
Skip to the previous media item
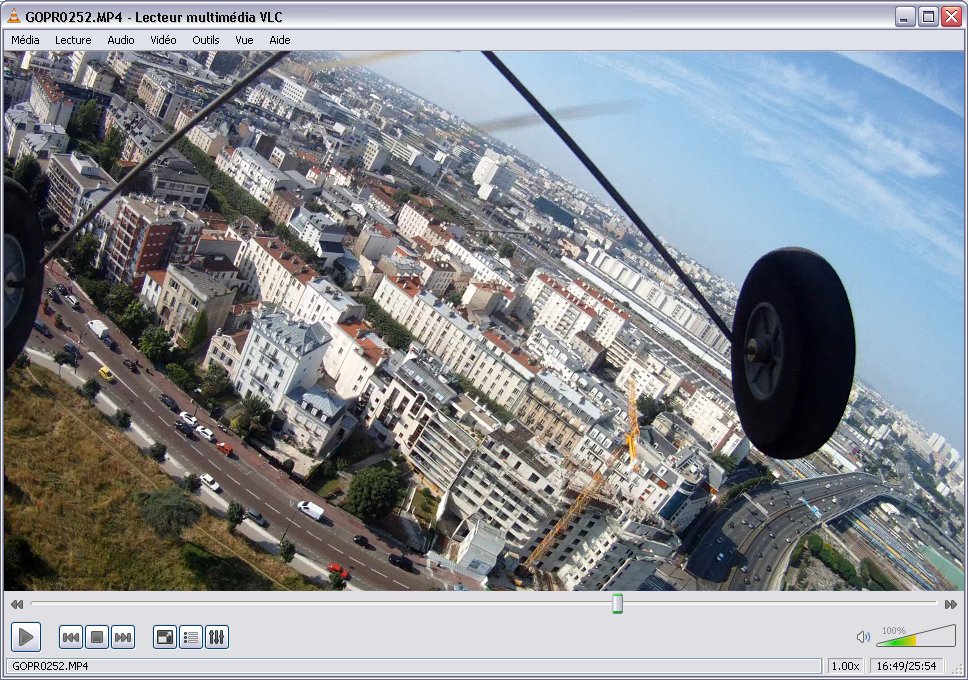click(x=71, y=637)
